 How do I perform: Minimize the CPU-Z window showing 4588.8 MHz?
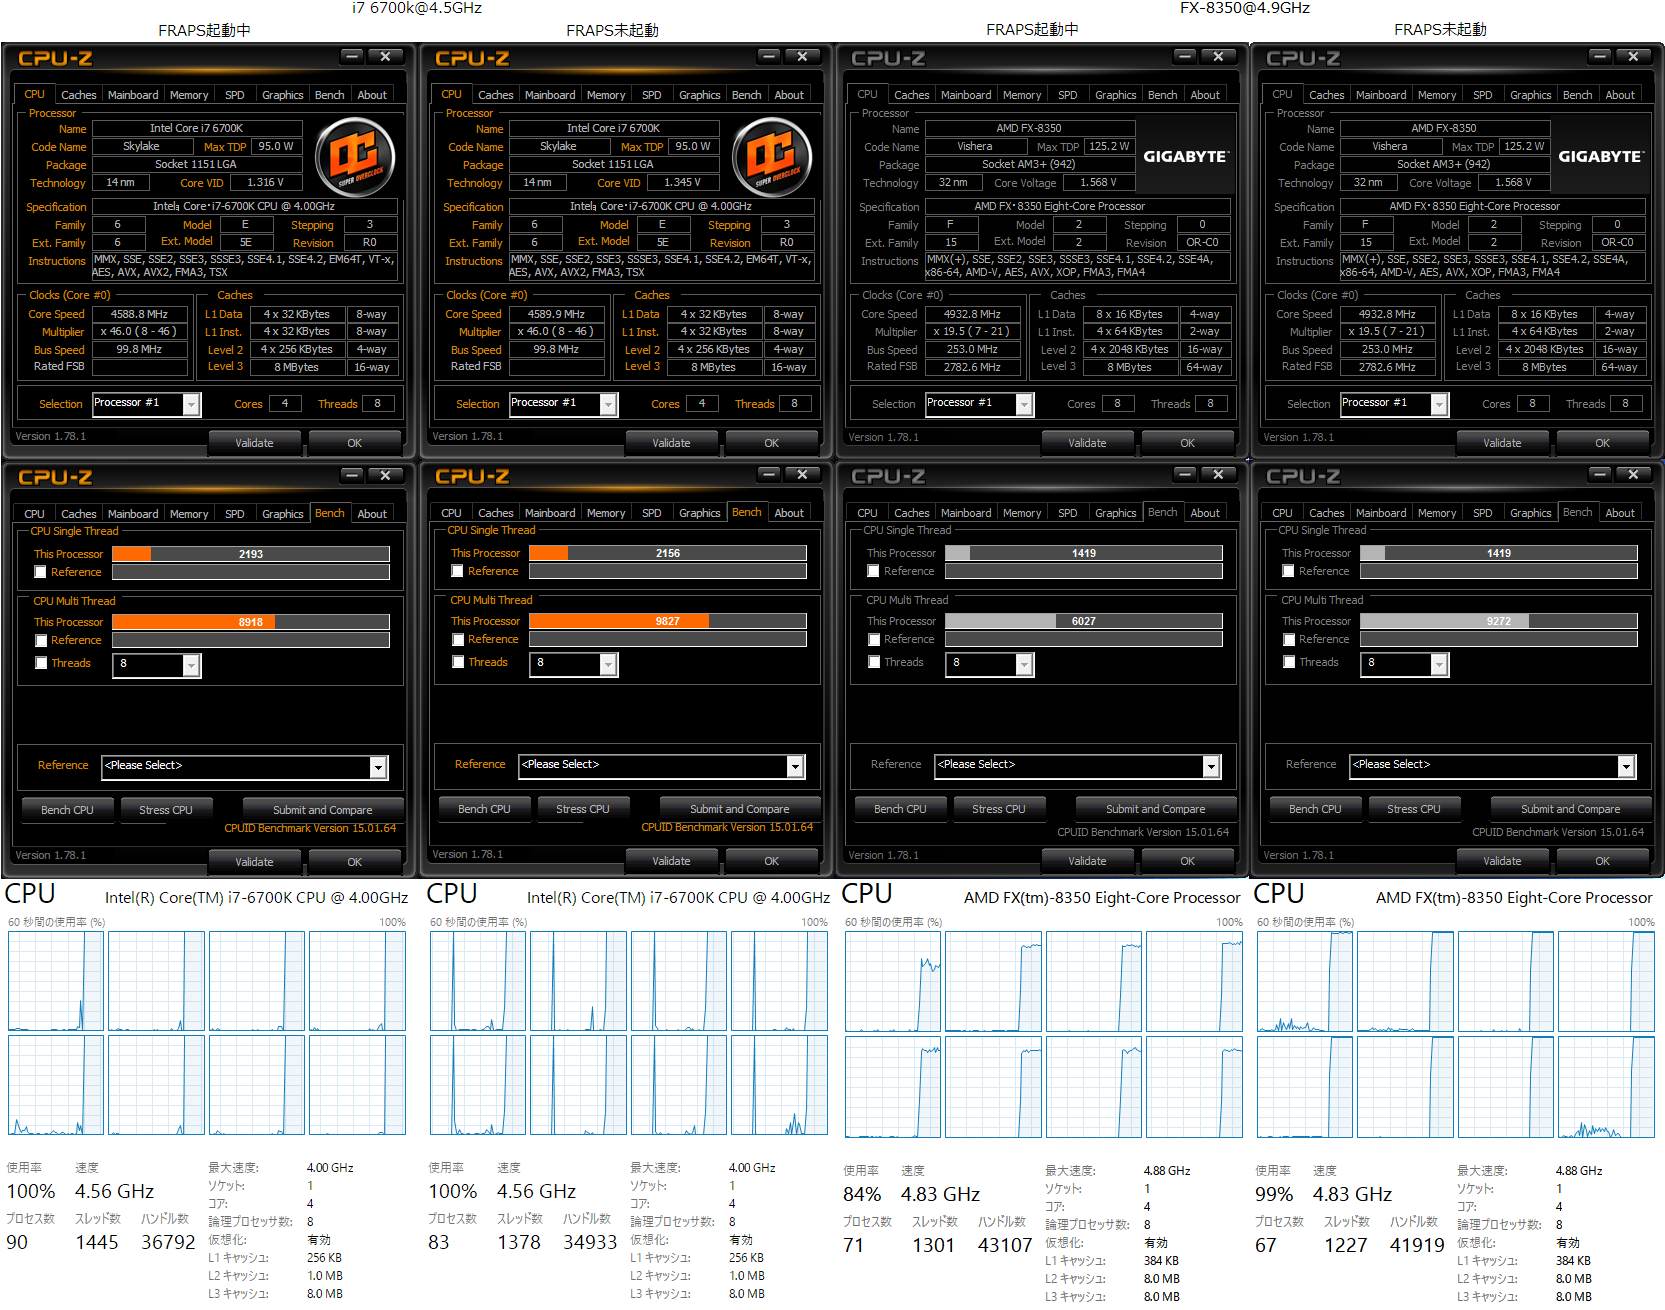click(352, 56)
